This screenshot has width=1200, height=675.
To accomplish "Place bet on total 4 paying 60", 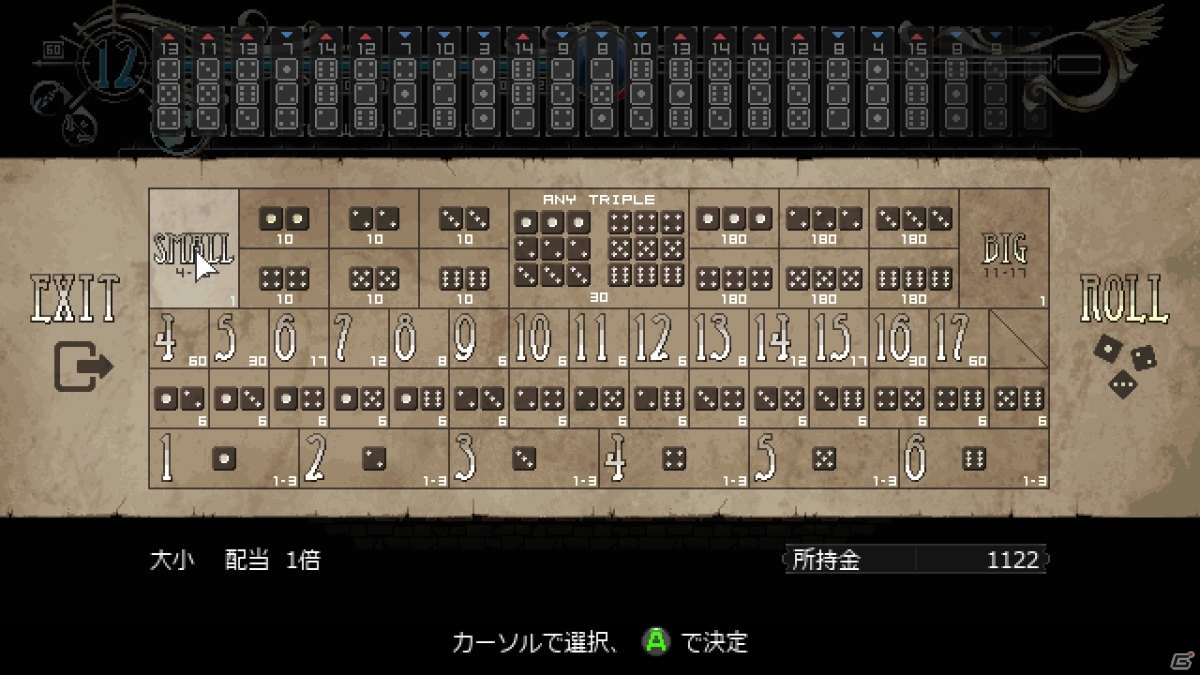I will pos(179,338).
